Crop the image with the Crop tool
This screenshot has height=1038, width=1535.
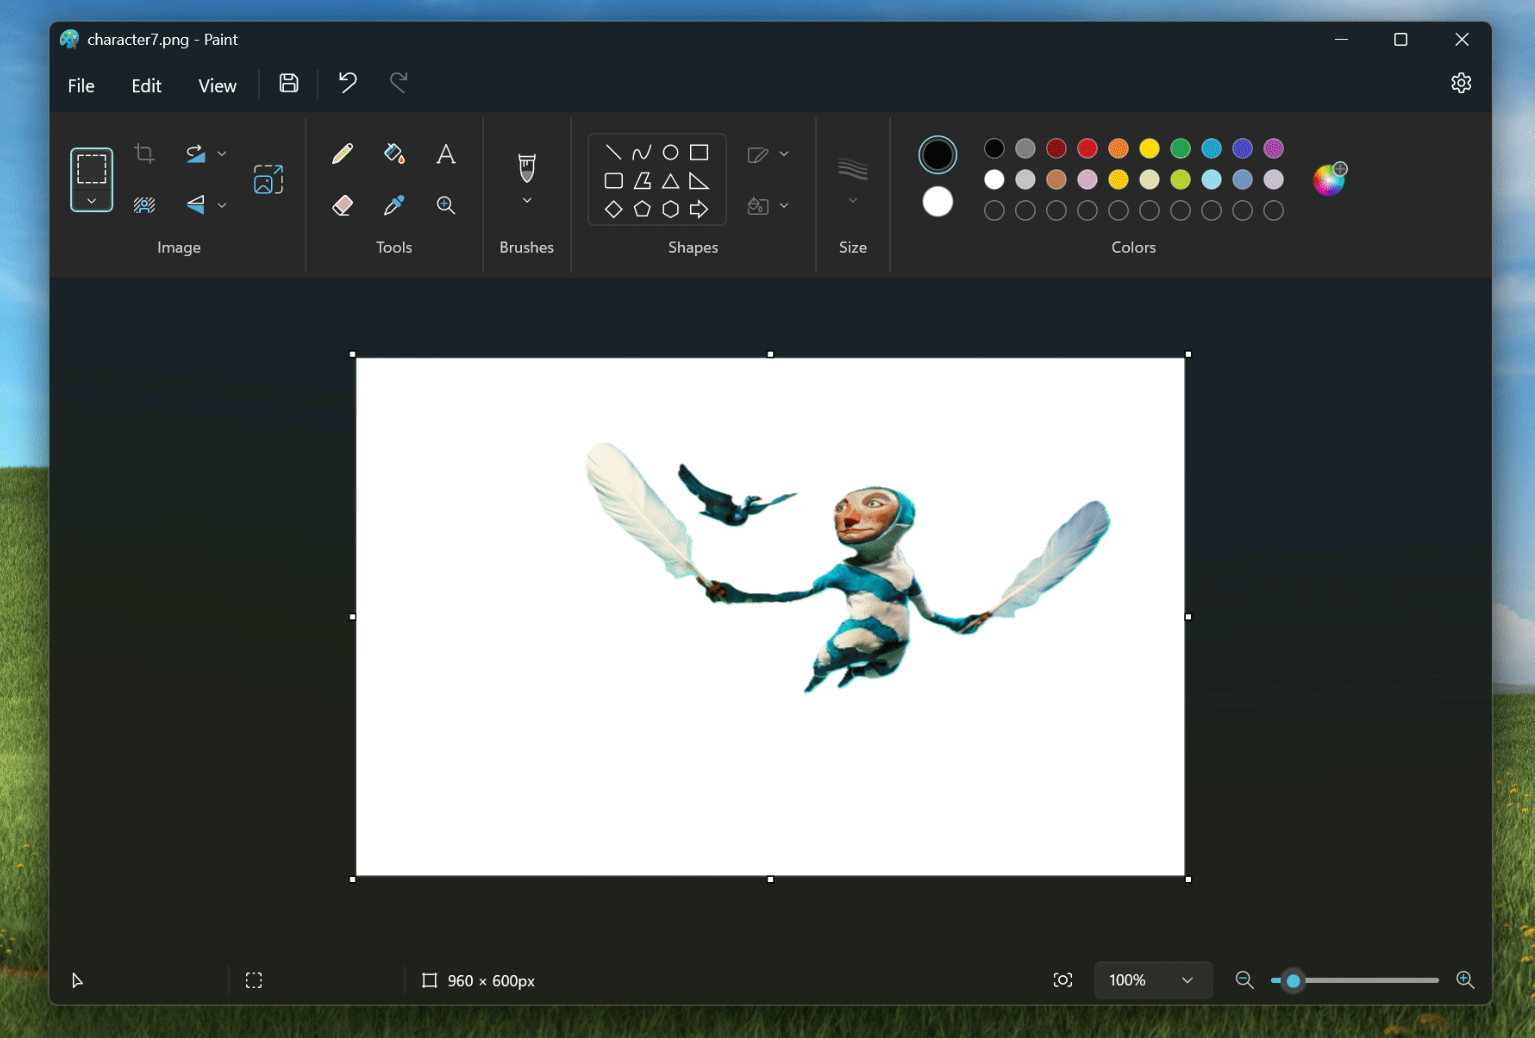(144, 153)
